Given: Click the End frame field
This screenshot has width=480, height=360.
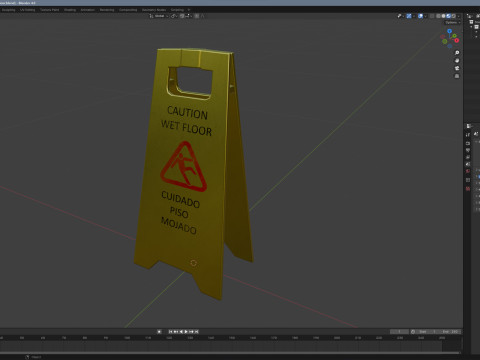Looking at the screenshot, I should [450, 332].
